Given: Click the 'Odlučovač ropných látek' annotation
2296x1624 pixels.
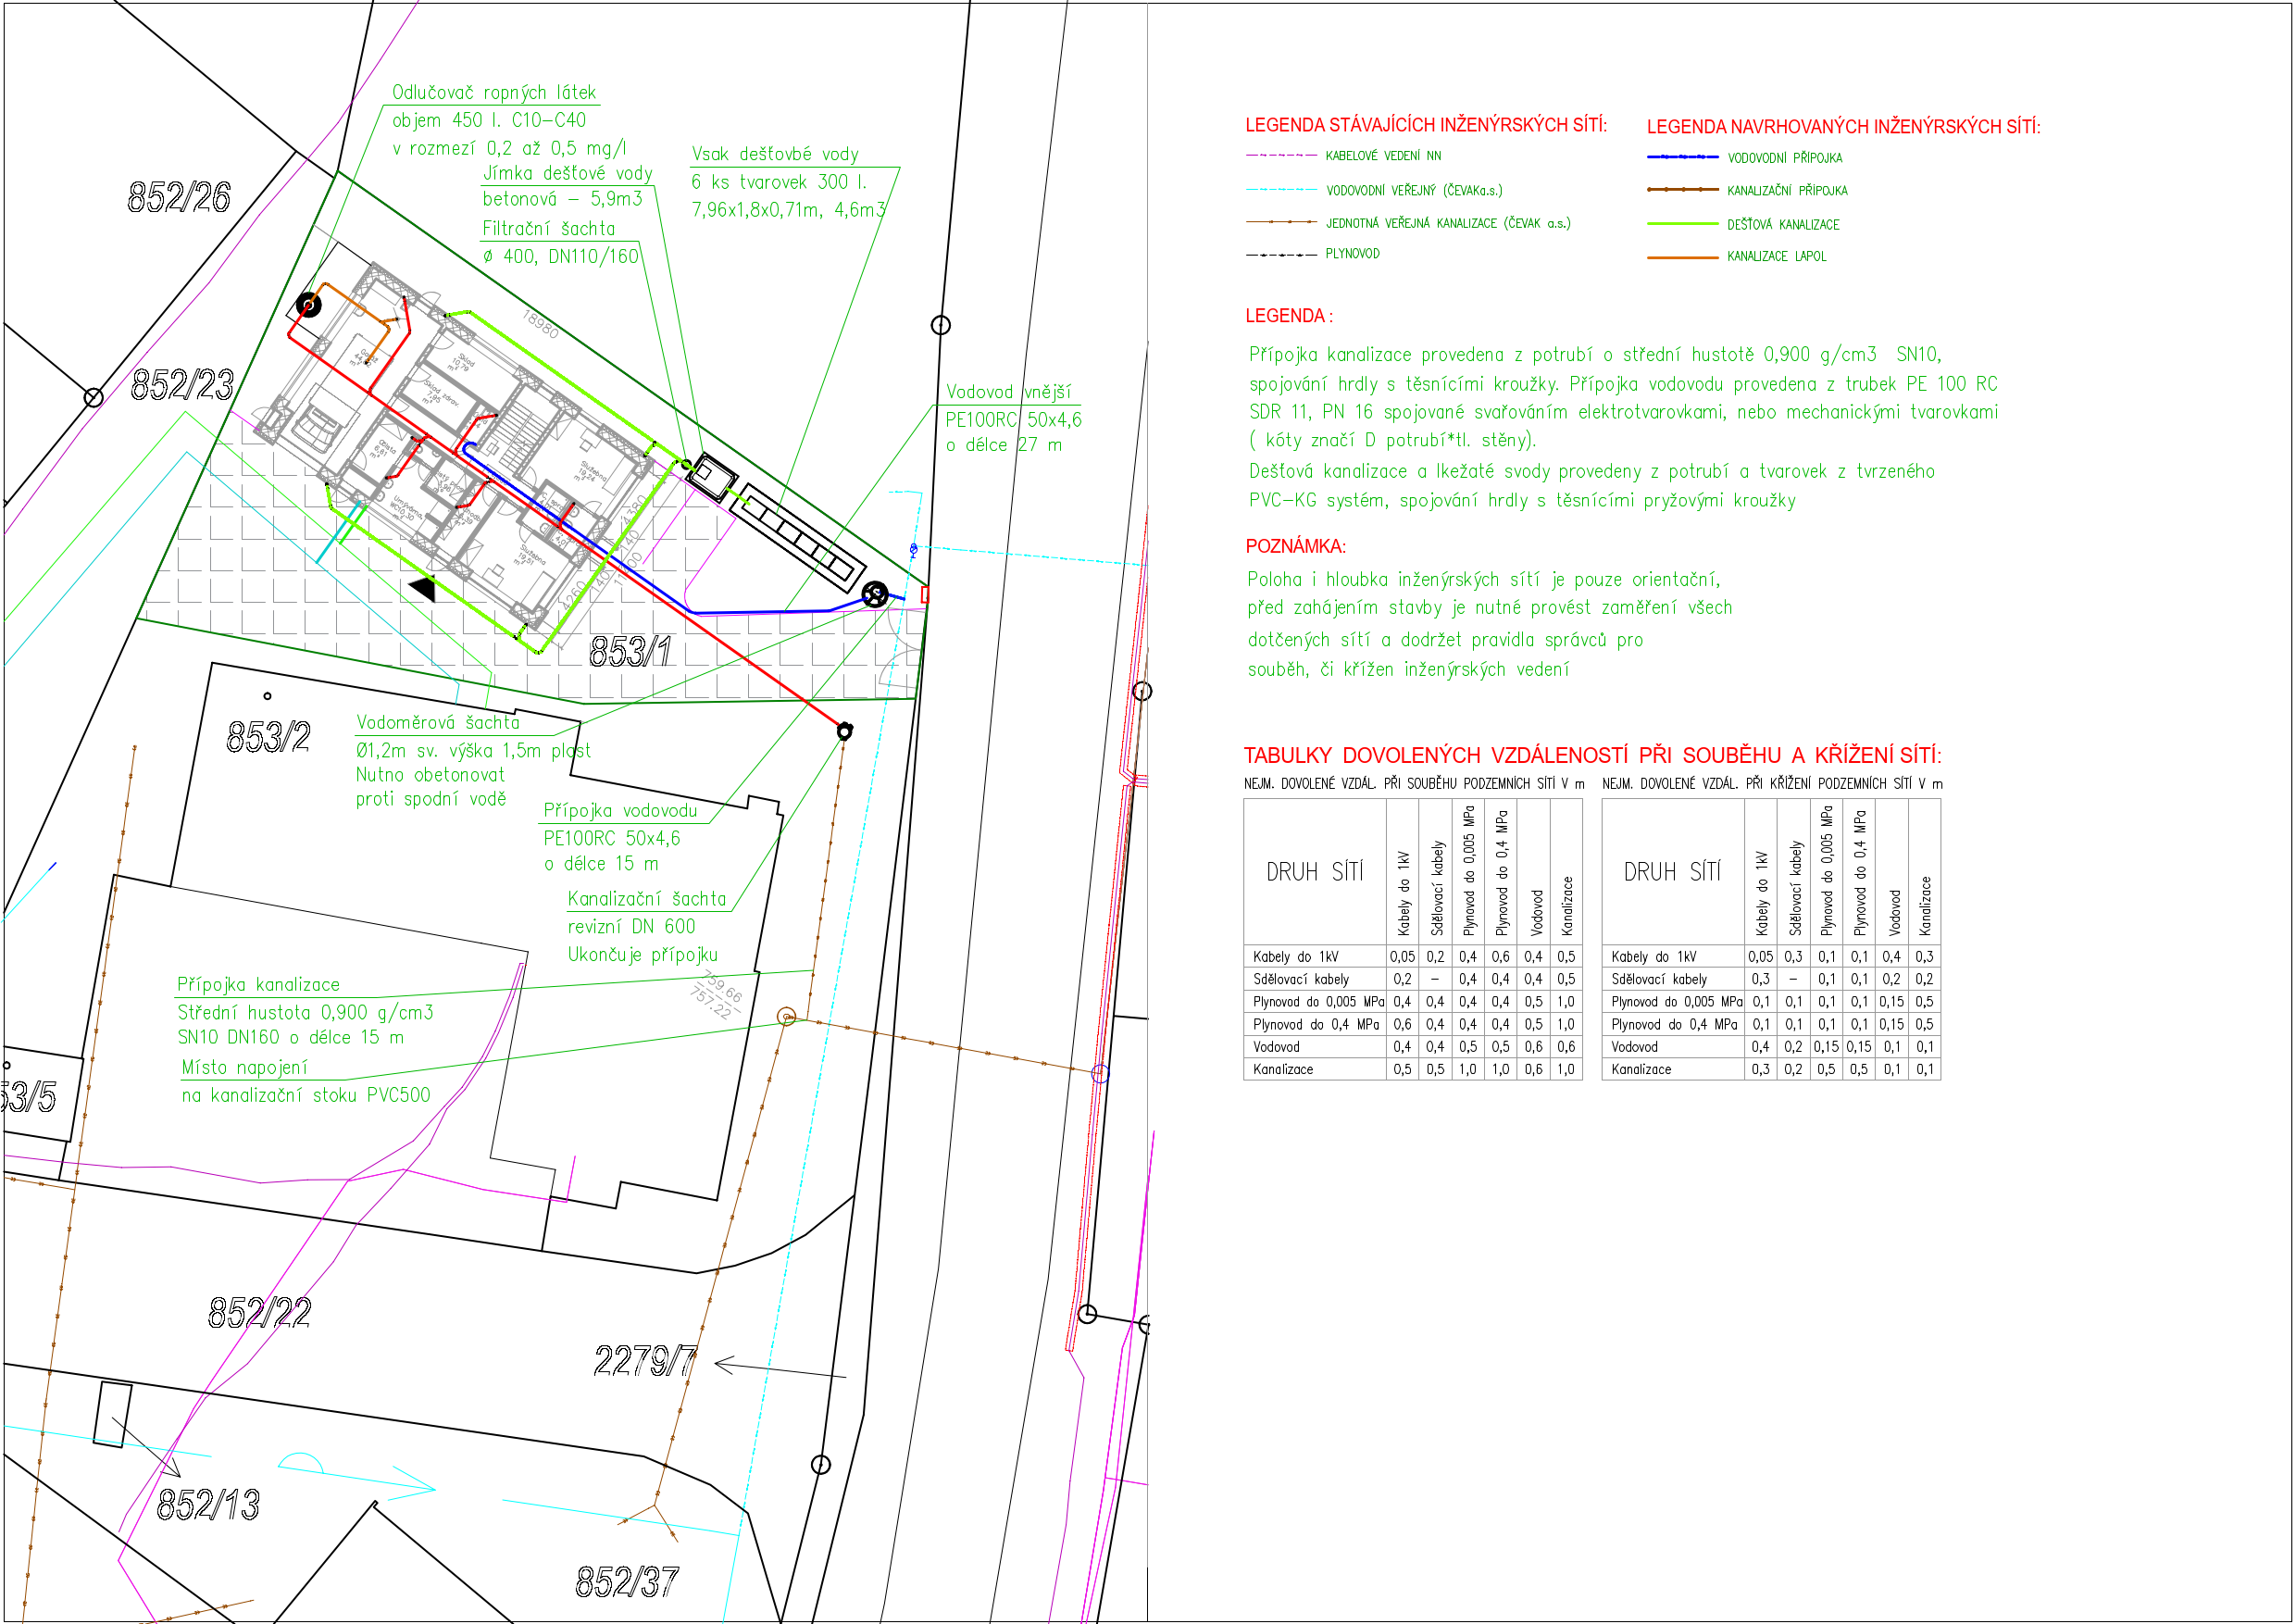Looking at the screenshot, I should tap(493, 92).
